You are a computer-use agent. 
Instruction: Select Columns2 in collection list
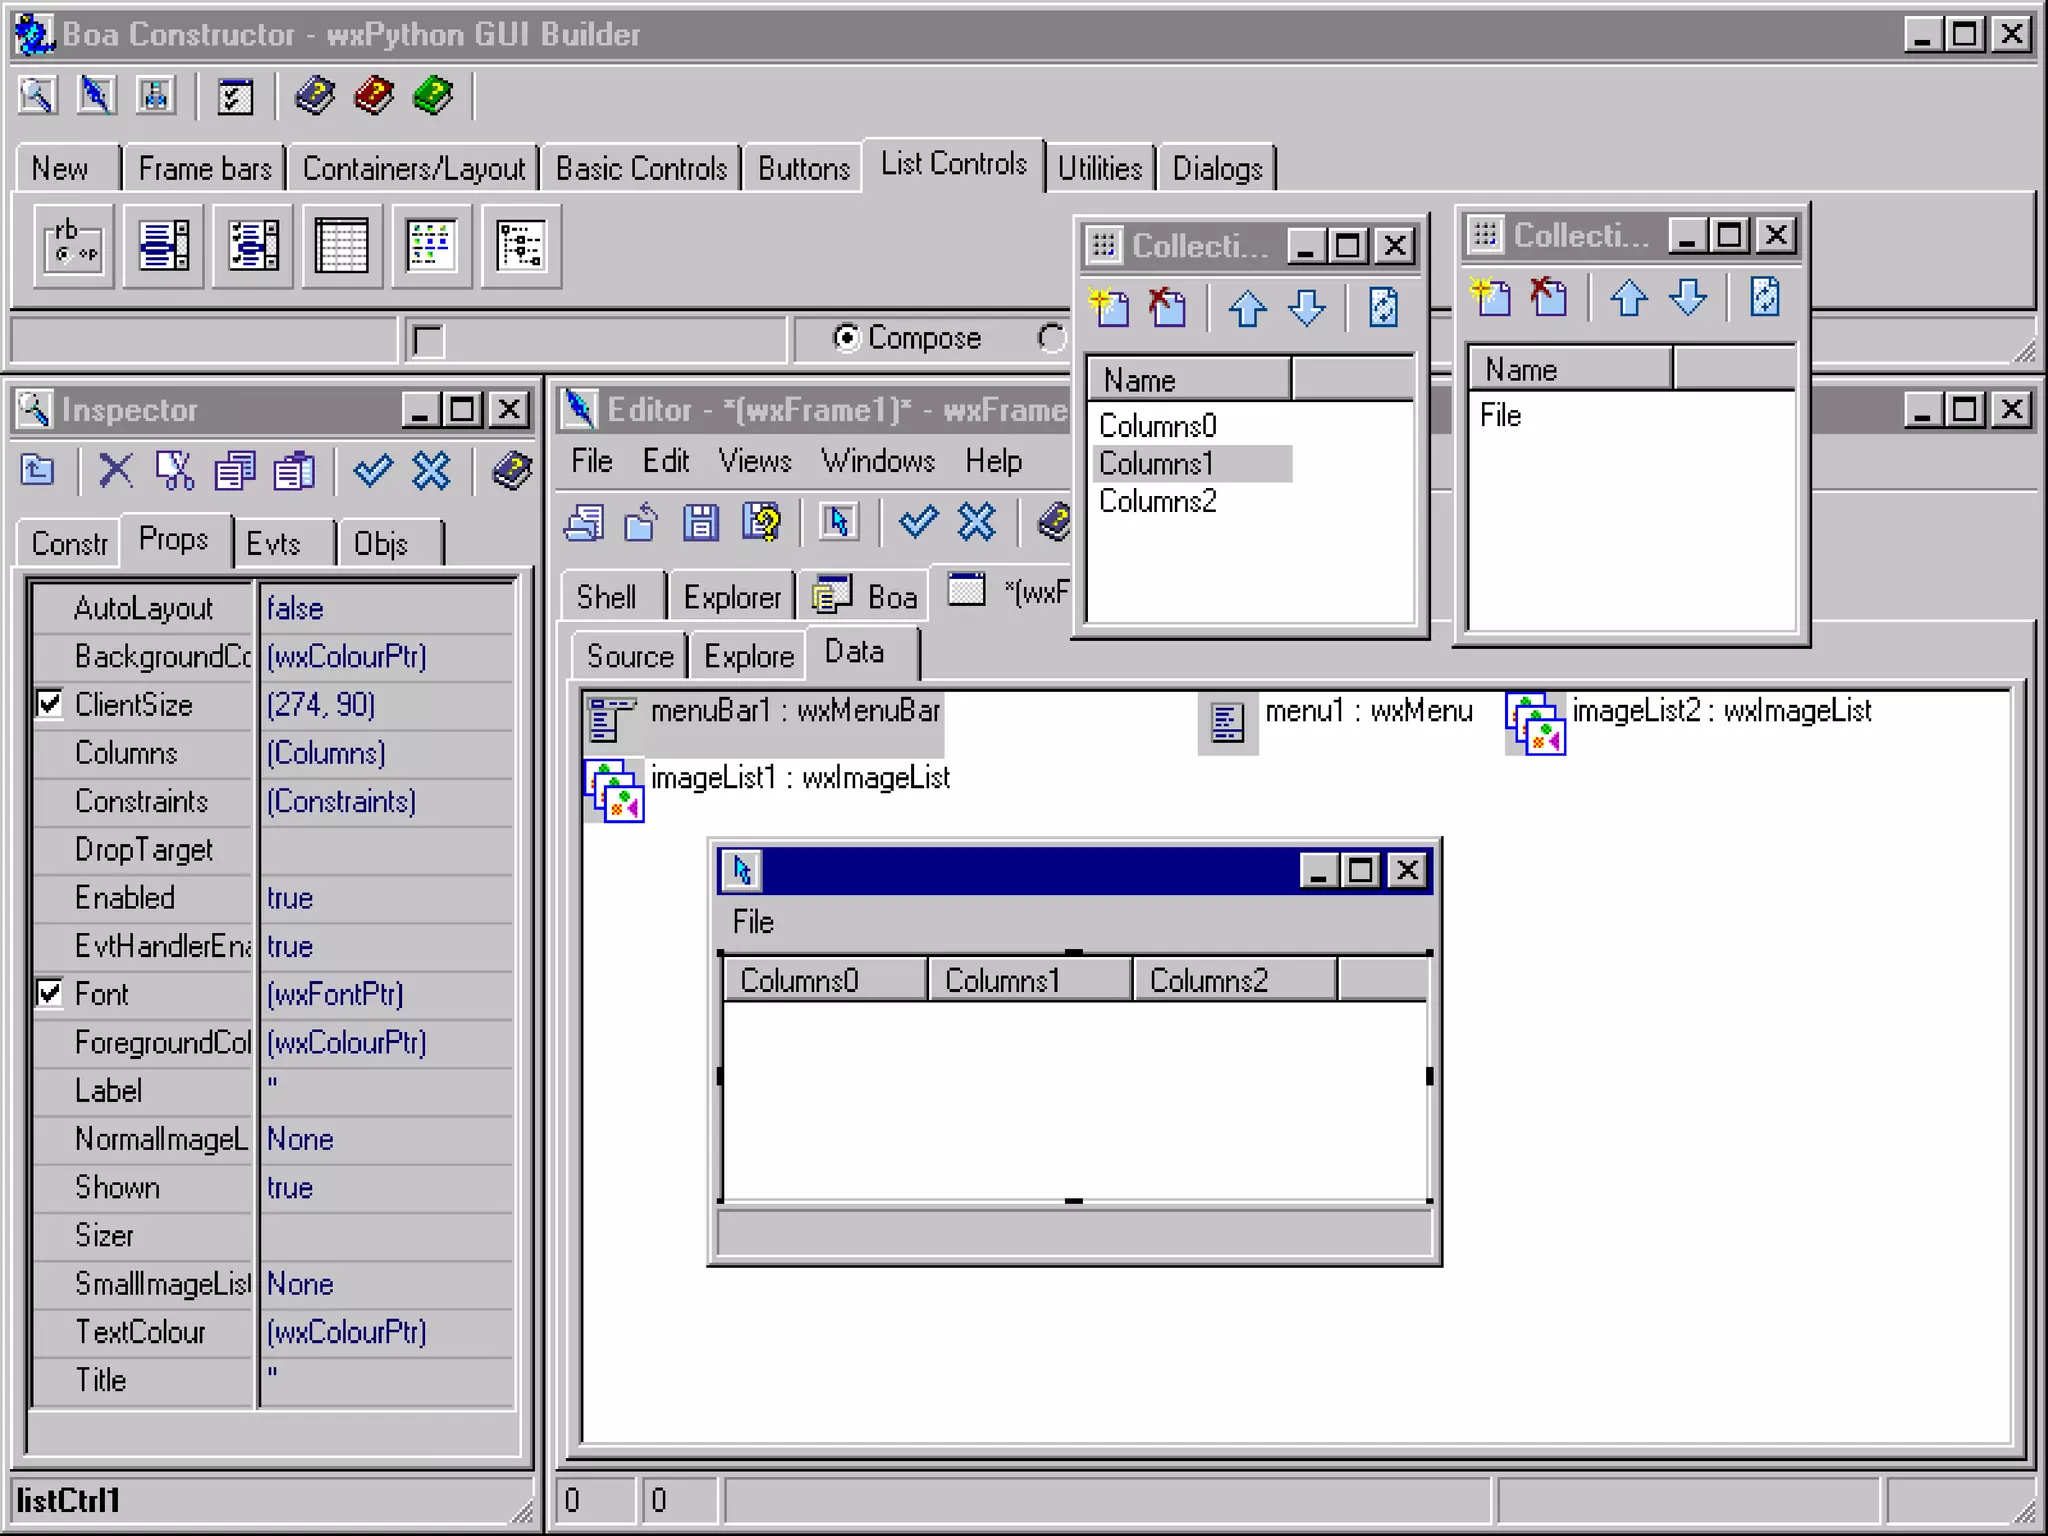point(1157,501)
